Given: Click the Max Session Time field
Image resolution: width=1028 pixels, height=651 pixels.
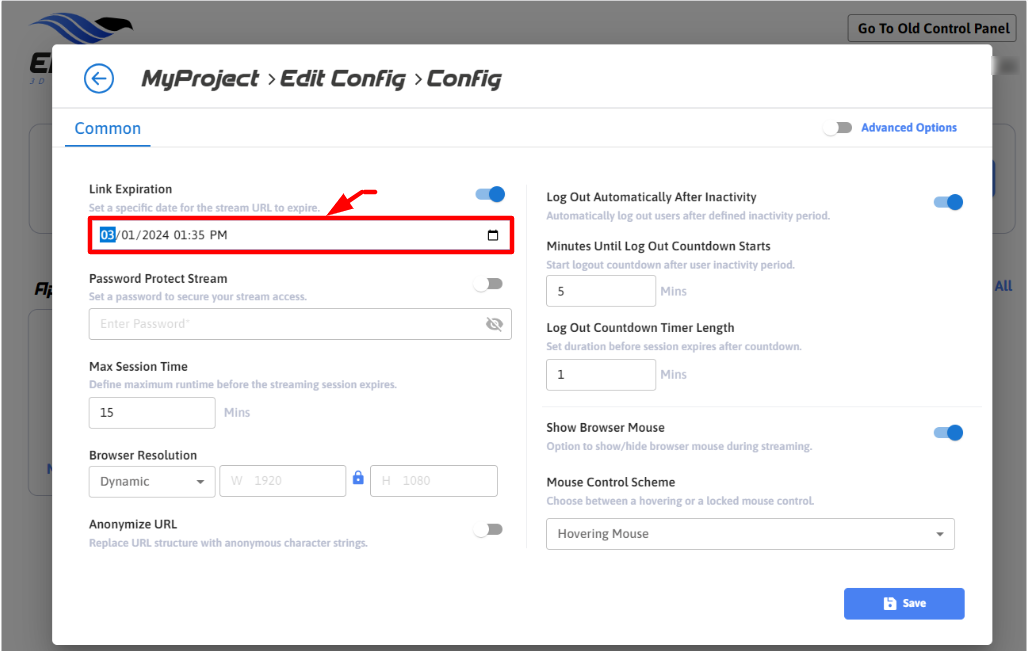Looking at the screenshot, I should (x=152, y=412).
